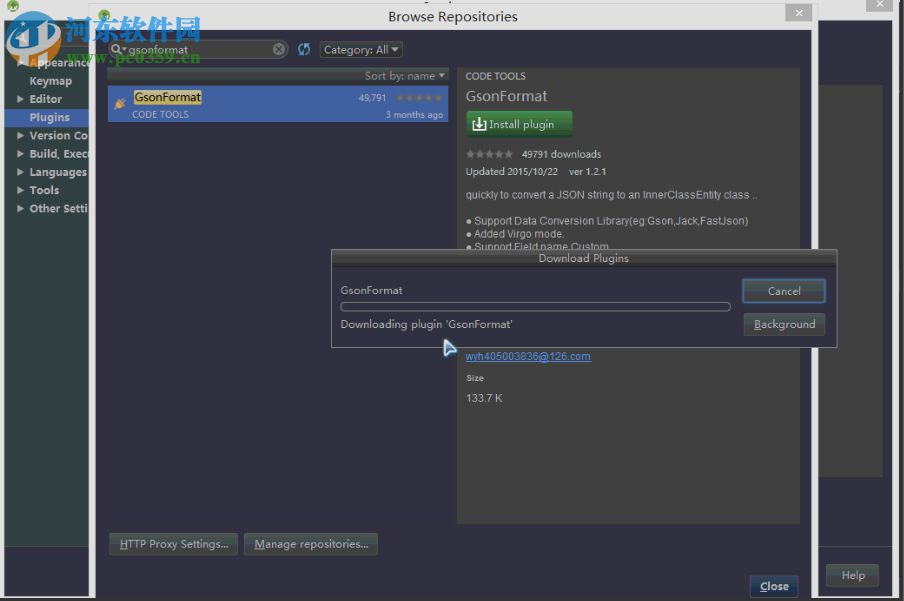The width and height of the screenshot is (904, 601).
Task: Expand Other Settings node
Action: tap(20, 209)
